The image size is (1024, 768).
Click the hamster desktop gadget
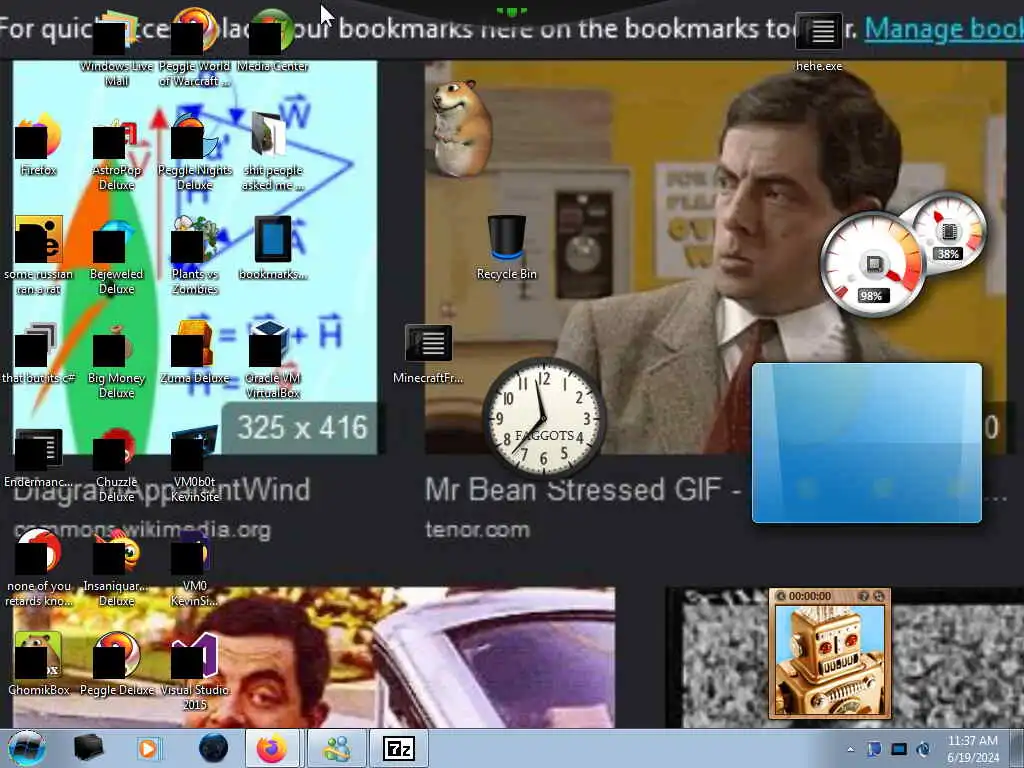461,128
